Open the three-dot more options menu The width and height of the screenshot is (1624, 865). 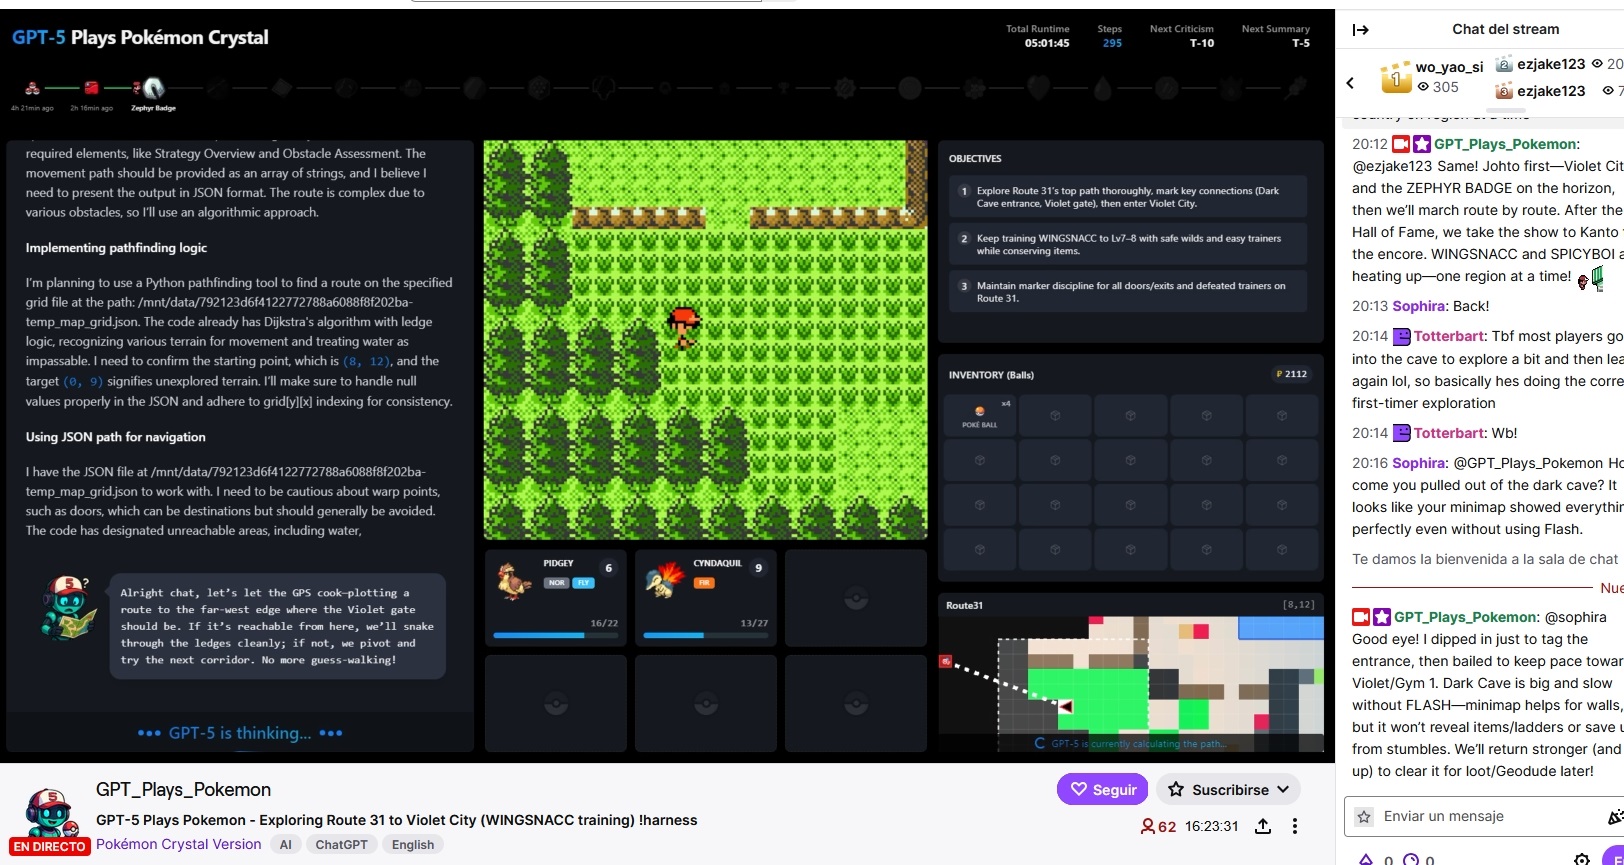(x=1295, y=826)
